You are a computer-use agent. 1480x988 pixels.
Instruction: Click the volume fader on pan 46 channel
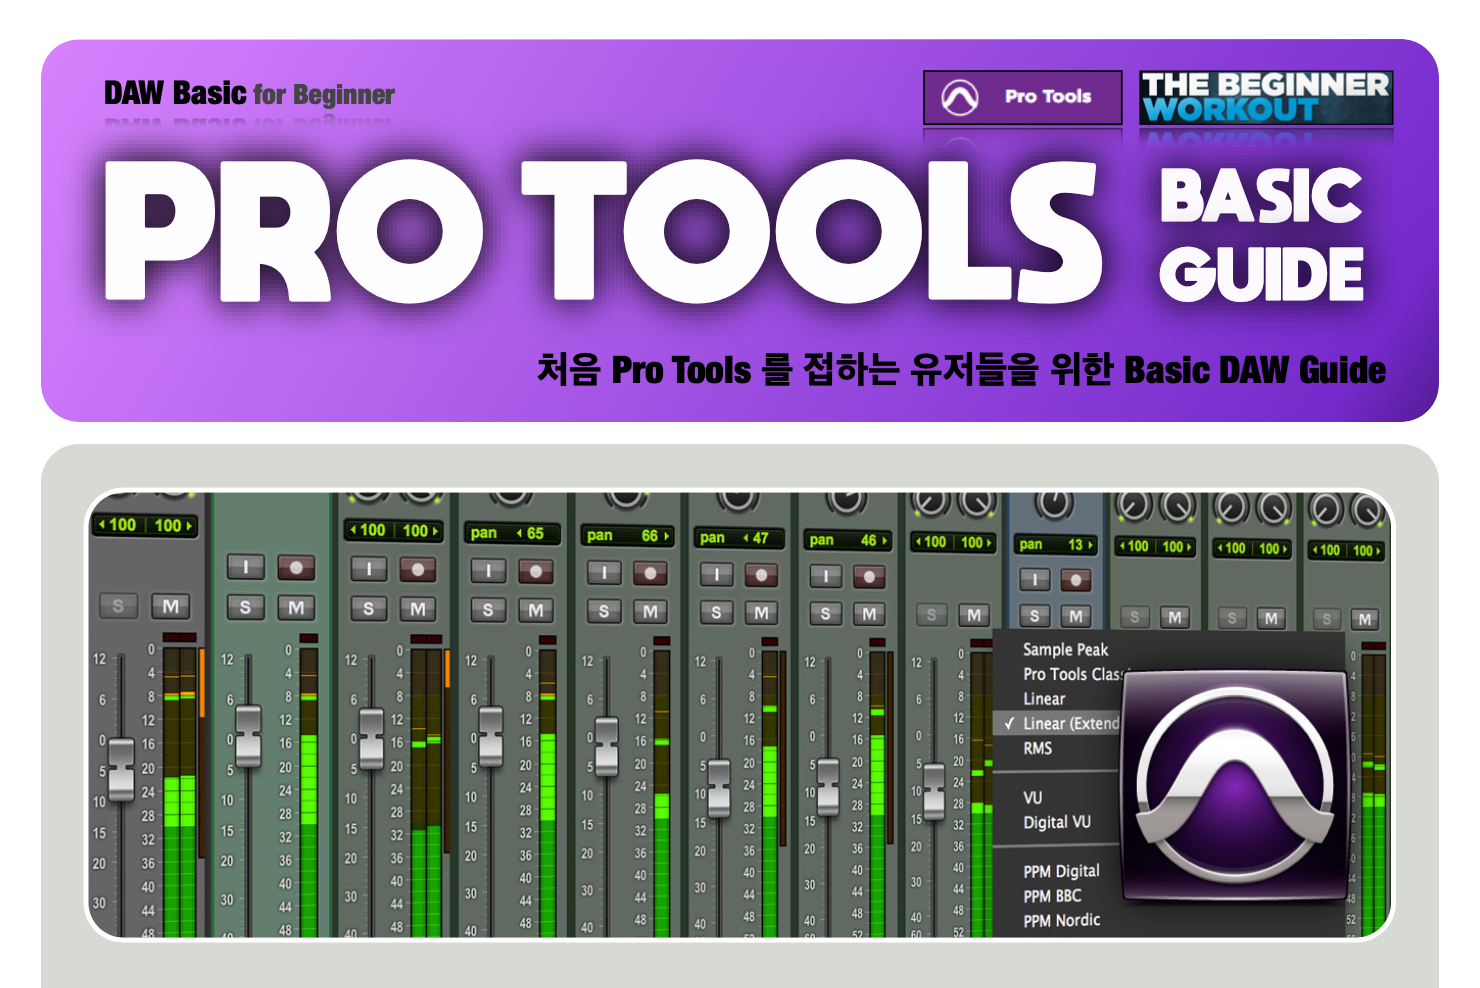(828, 786)
